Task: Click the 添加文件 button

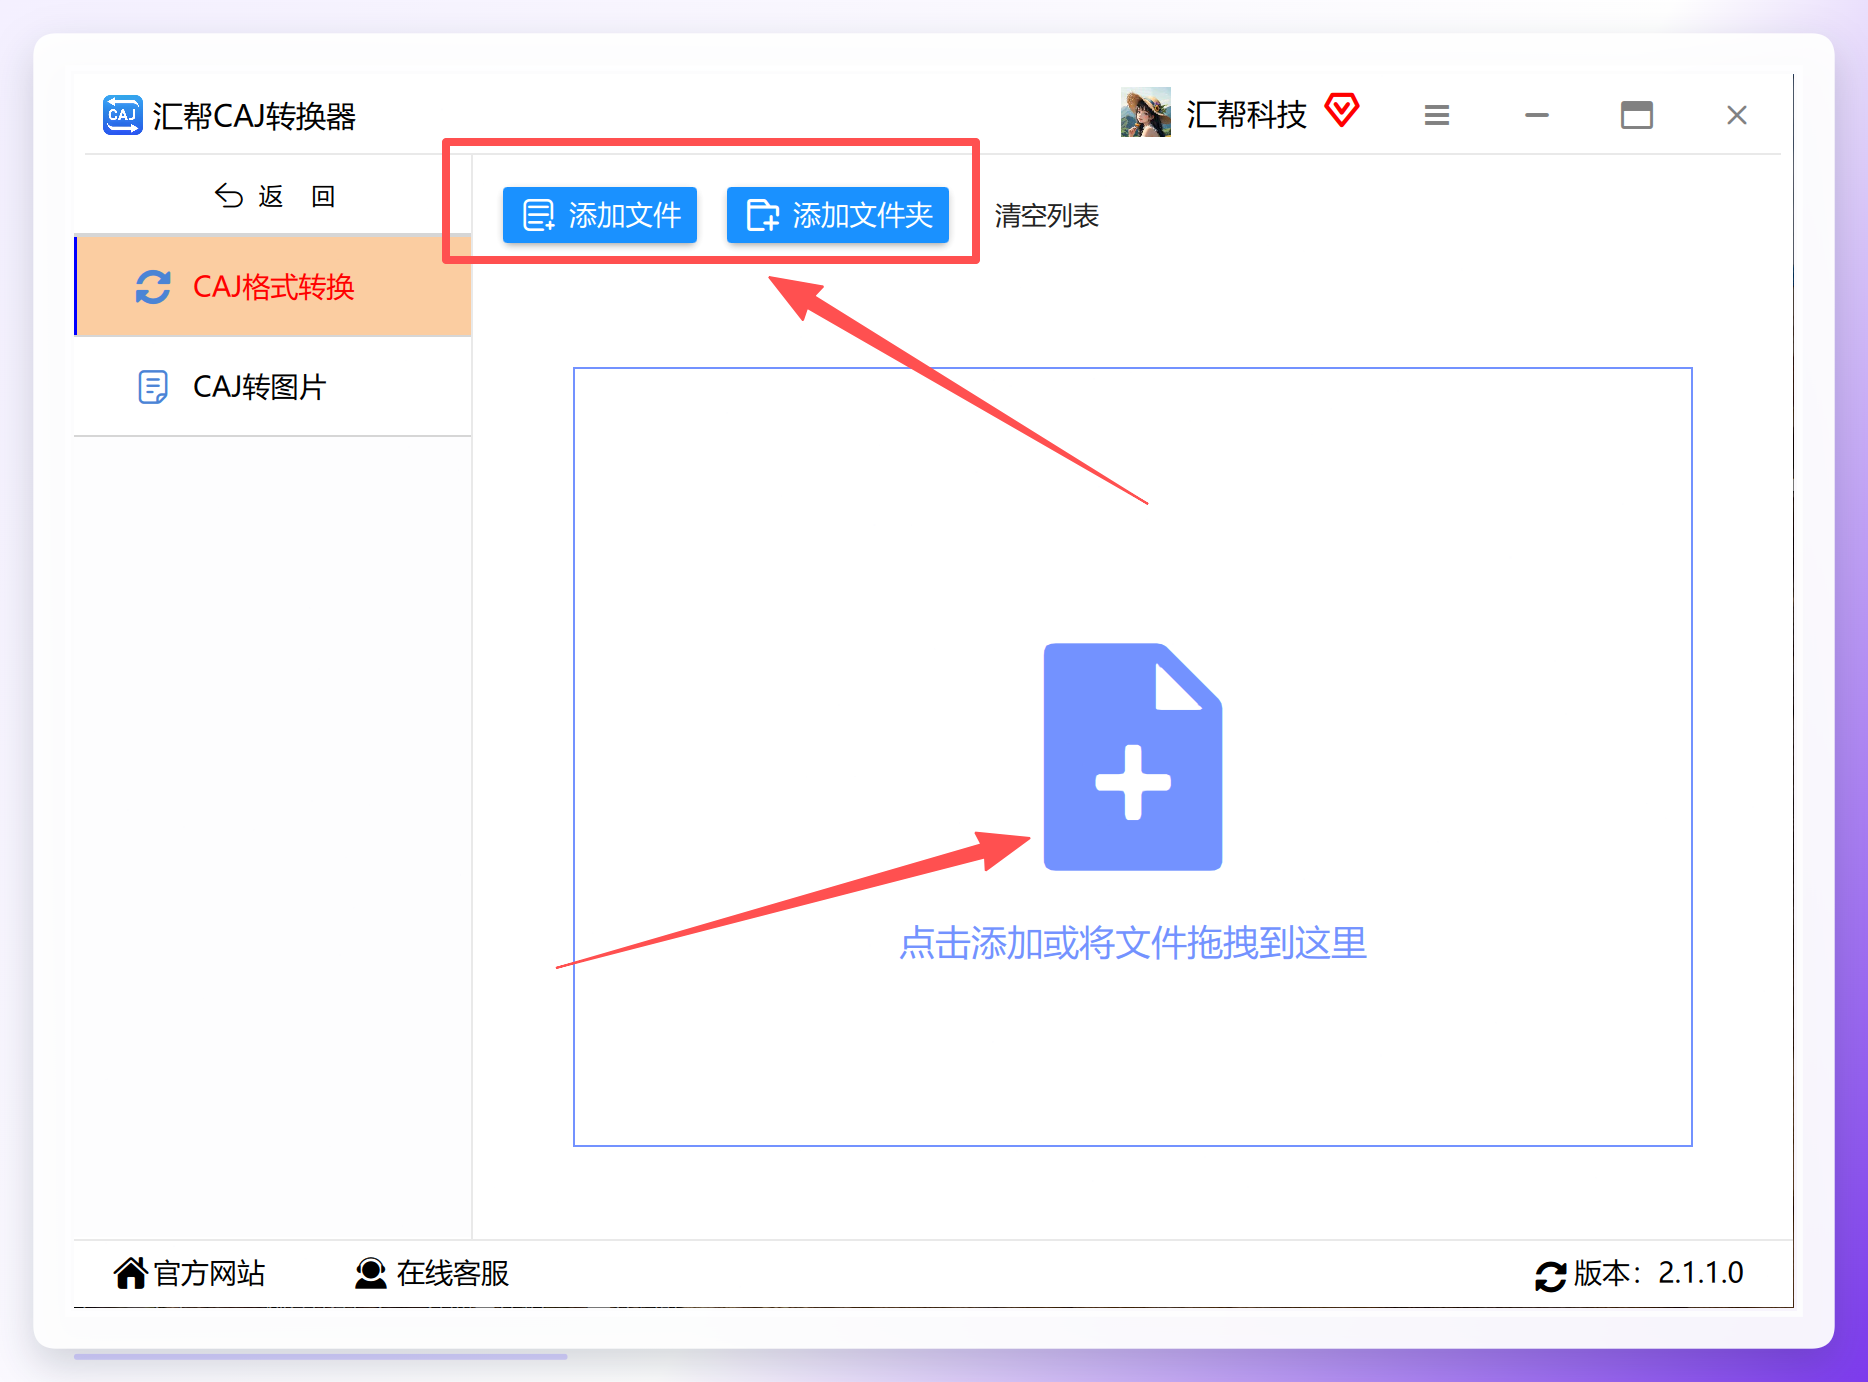Action: click(x=599, y=215)
